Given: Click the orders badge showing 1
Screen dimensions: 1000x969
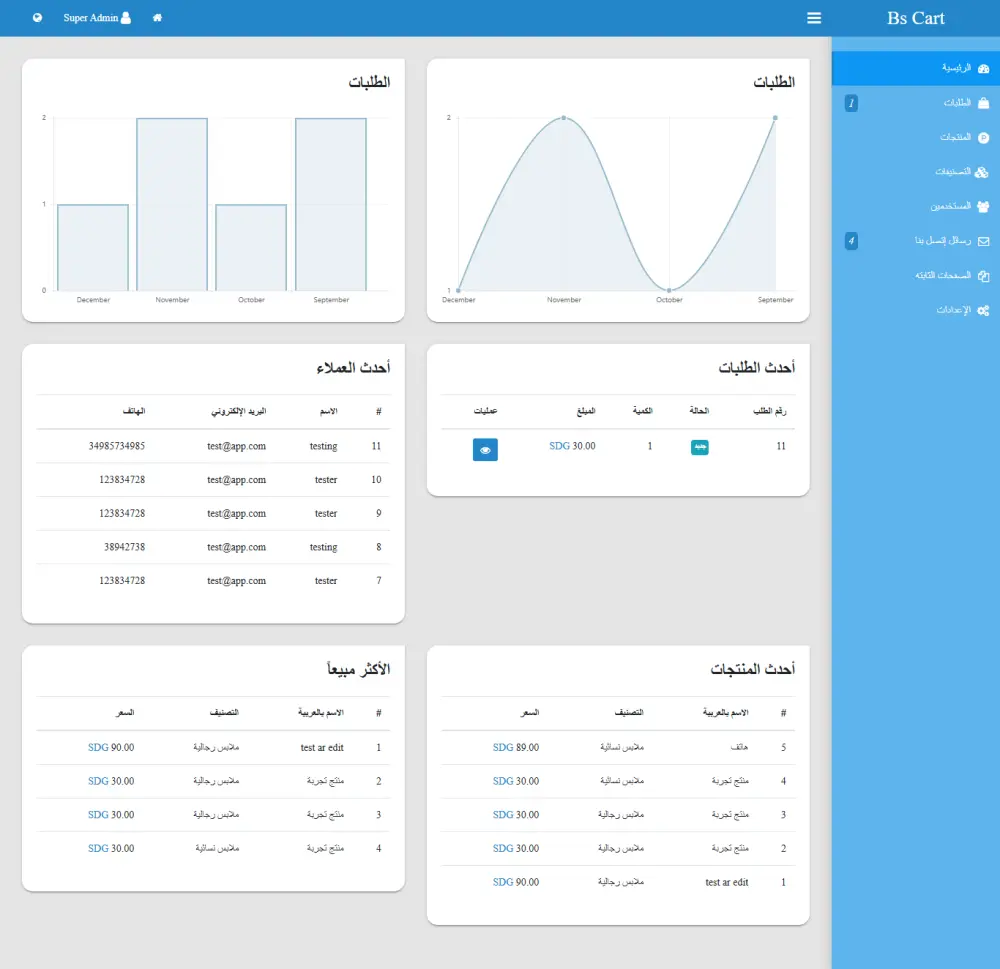Looking at the screenshot, I should coord(850,102).
